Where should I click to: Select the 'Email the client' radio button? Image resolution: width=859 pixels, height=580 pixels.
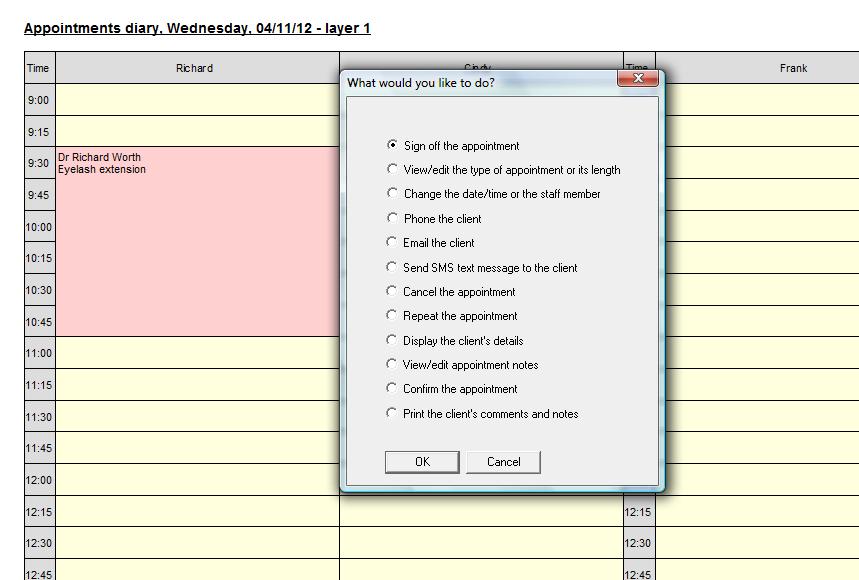pos(392,242)
